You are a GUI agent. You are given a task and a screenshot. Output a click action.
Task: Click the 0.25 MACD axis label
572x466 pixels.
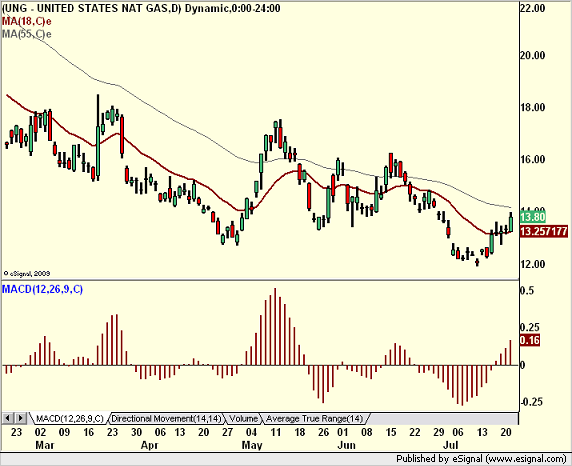click(x=529, y=327)
